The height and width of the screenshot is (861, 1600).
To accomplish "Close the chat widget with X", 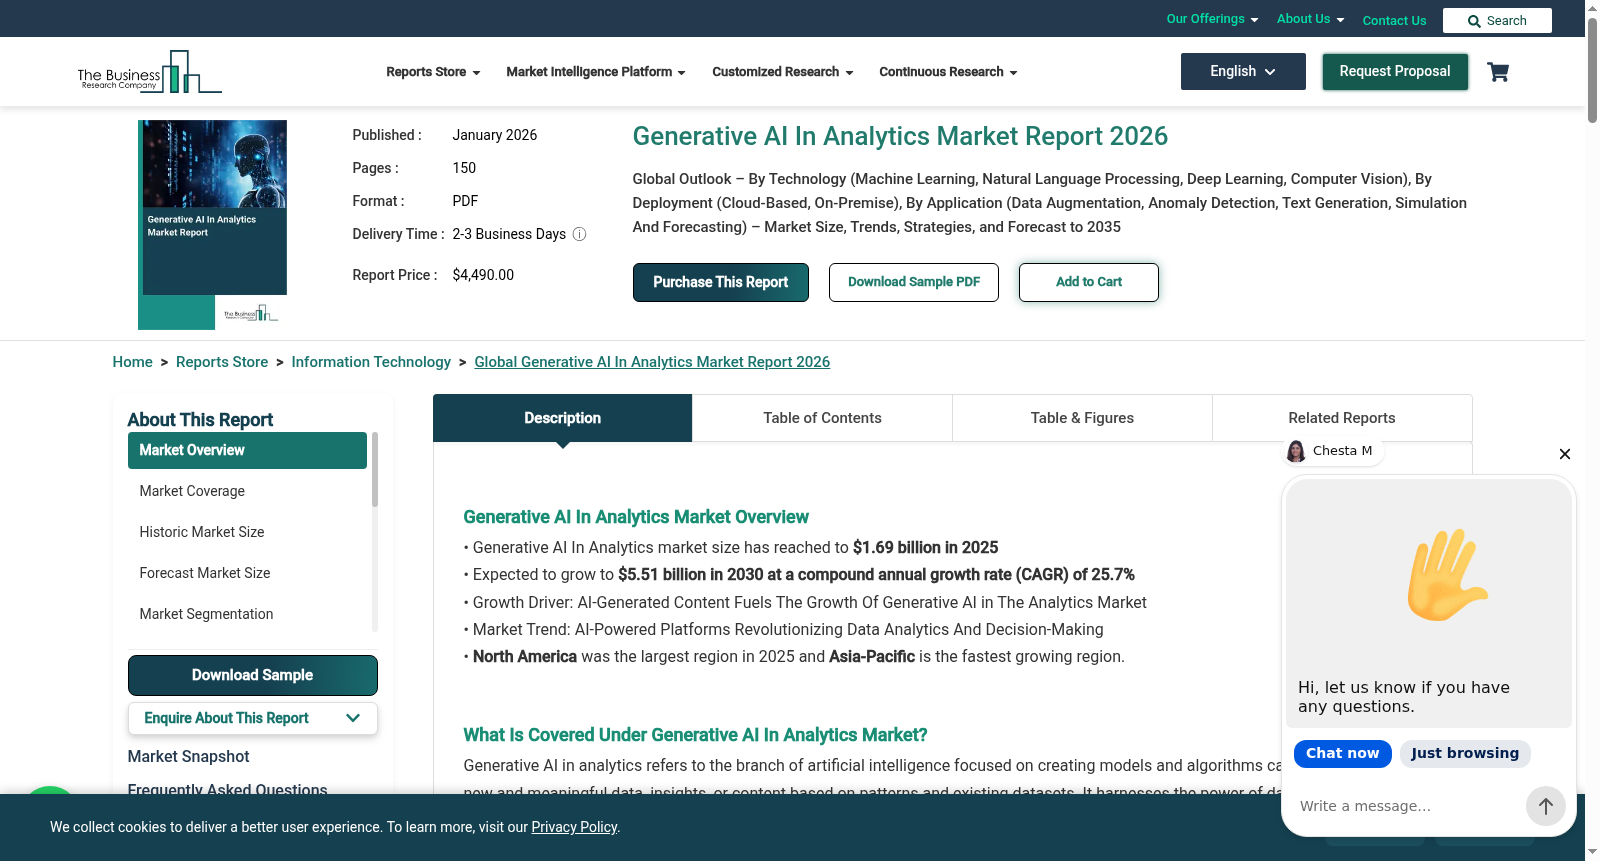I will click(1565, 454).
